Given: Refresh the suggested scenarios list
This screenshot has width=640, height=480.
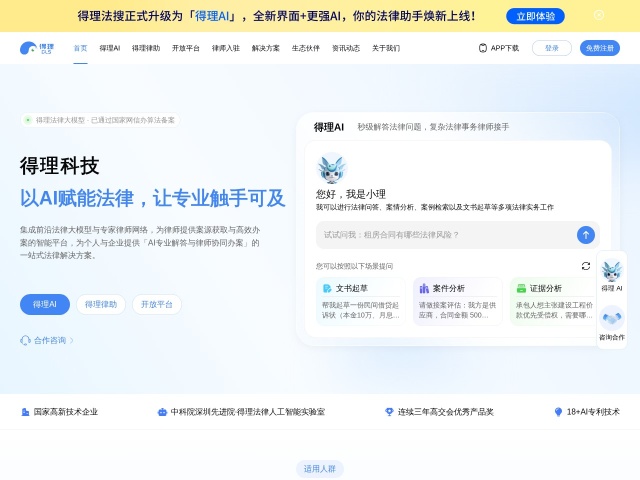Looking at the screenshot, I should (x=586, y=266).
